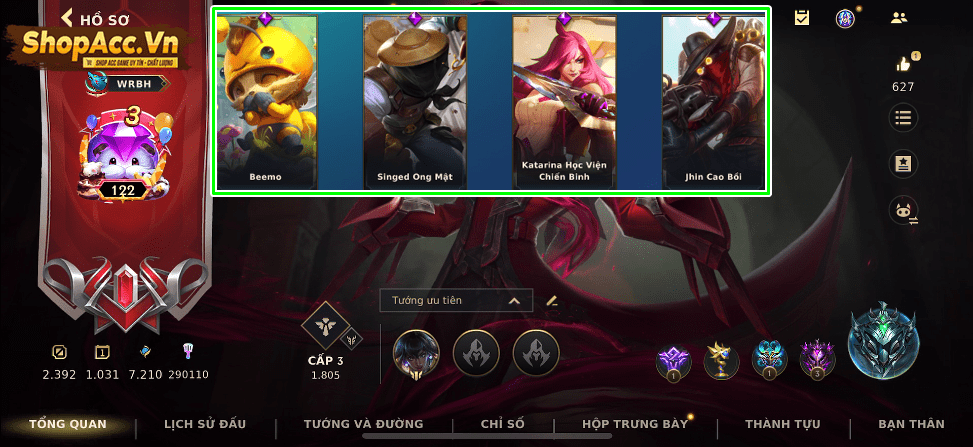Open the list menu icon
This screenshot has width=973, height=447.
904,117
